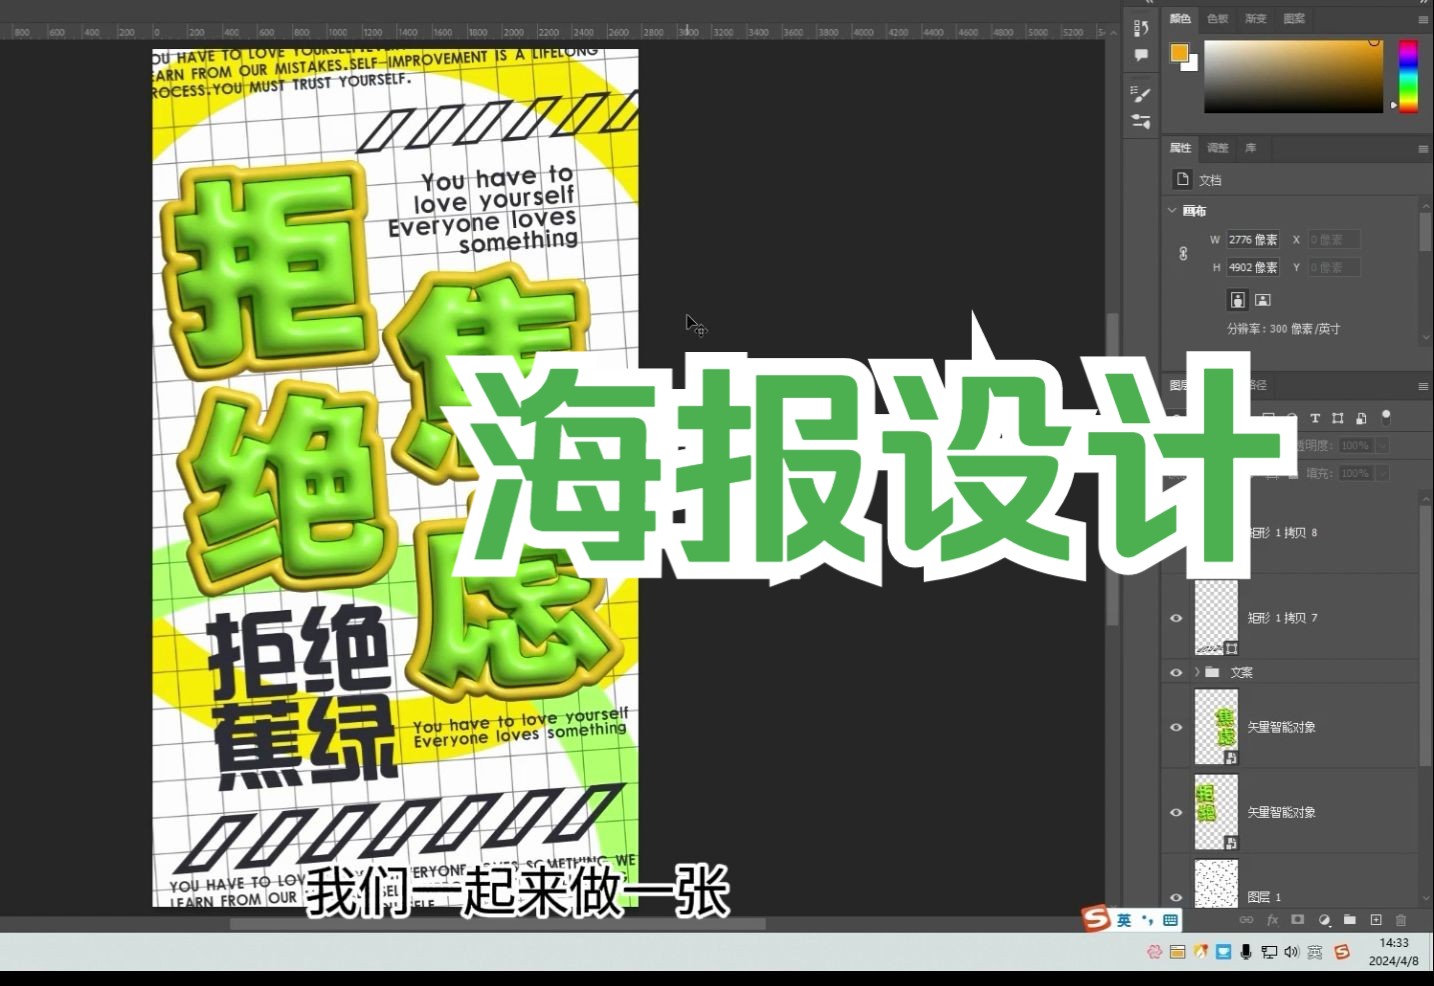Click the 文档 document icon

click(x=1183, y=180)
